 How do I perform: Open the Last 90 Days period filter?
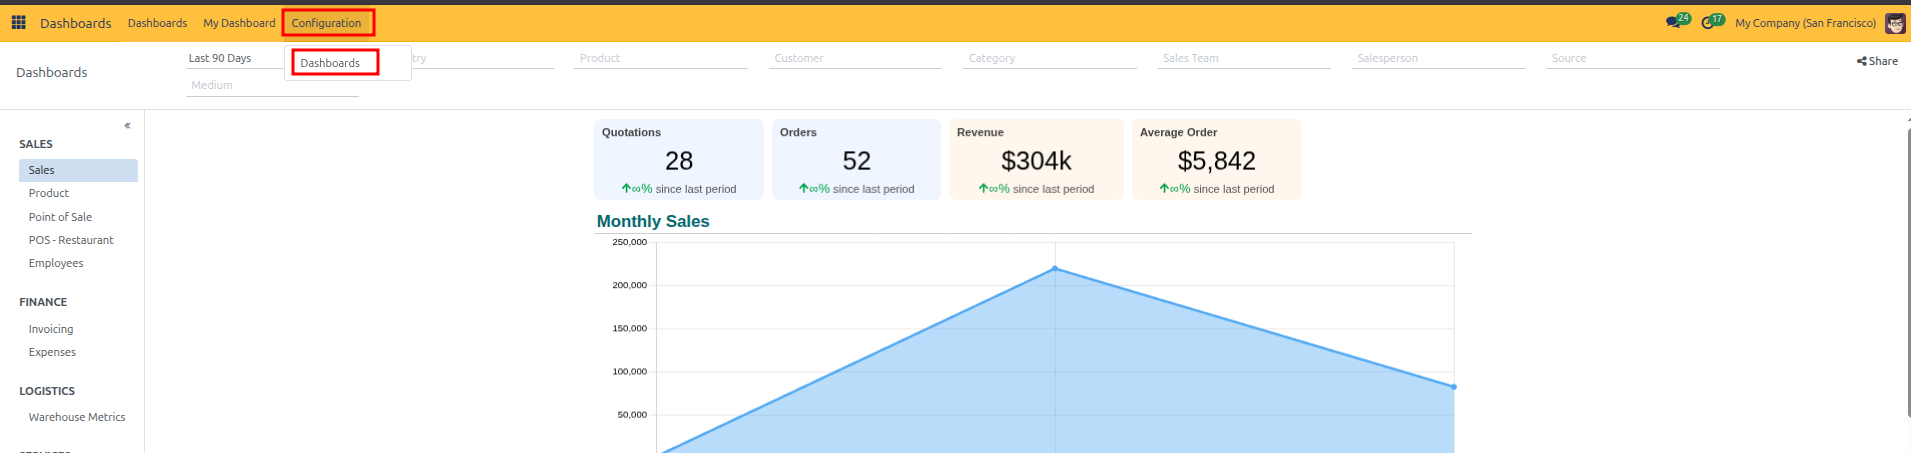coord(235,58)
